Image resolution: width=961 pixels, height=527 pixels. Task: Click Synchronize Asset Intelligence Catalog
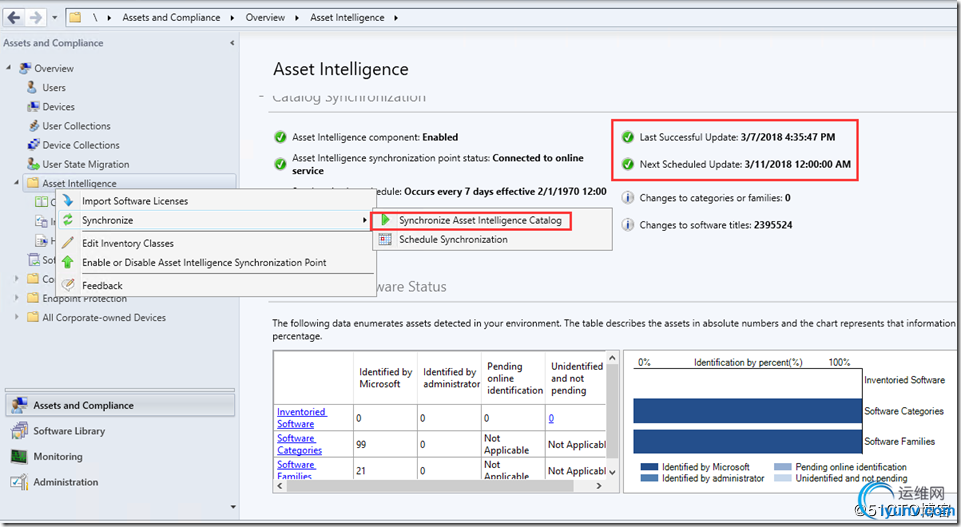point(471,220)
